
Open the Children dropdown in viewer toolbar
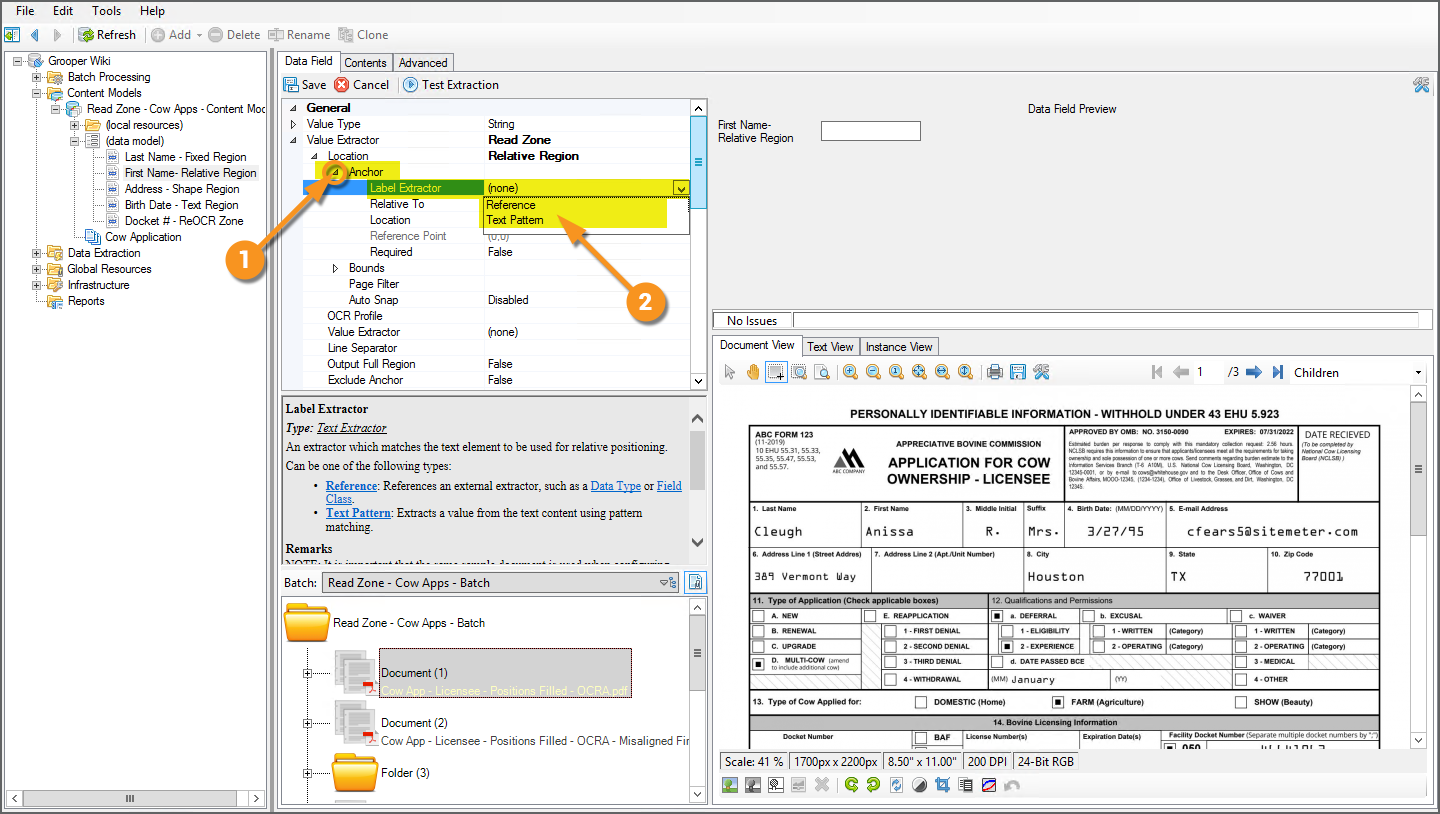1418,373
